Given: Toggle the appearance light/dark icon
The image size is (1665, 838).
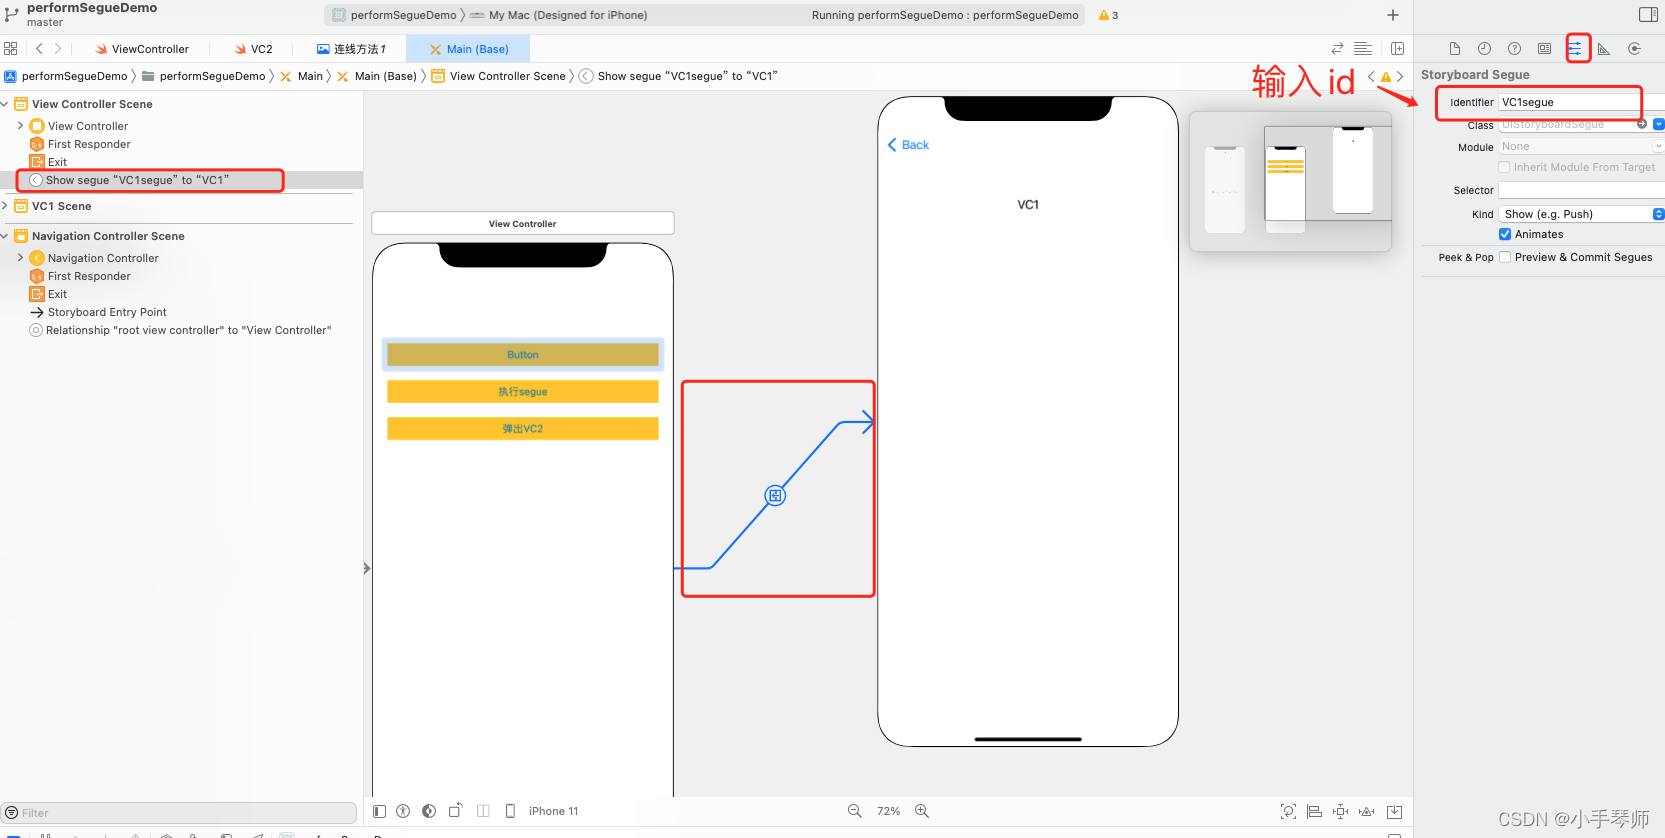Looking at the screenshot, I should pos(429,811).
